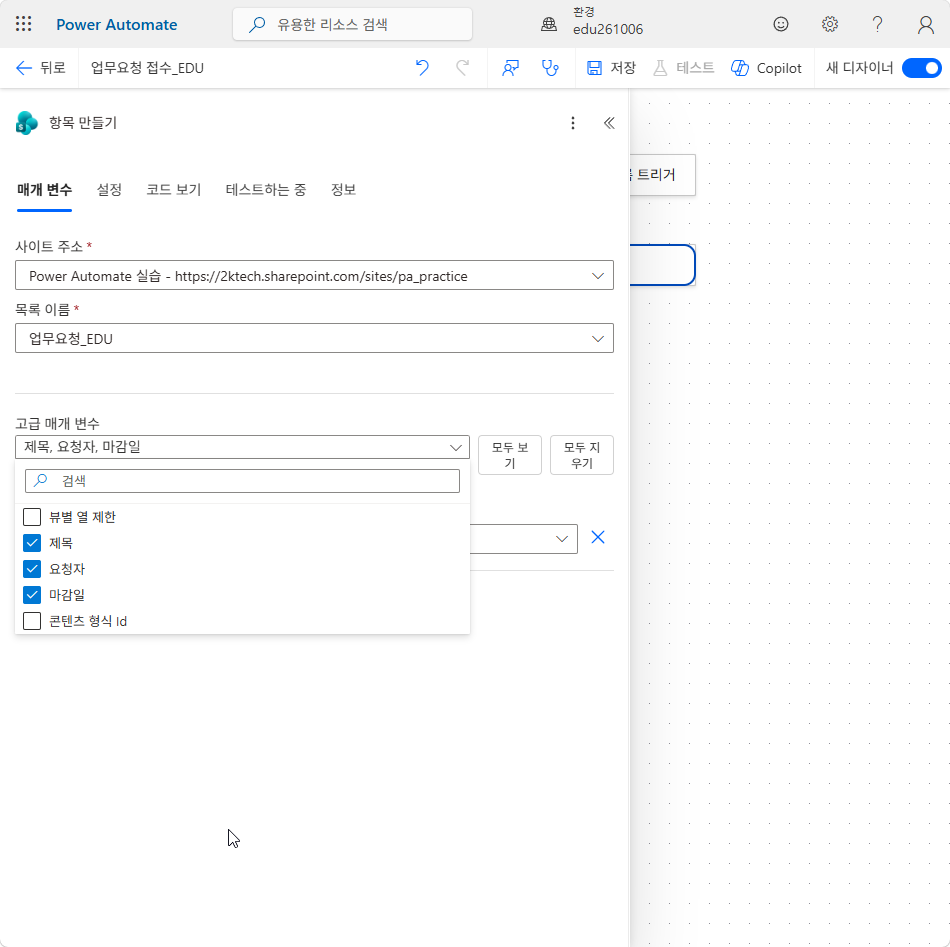
Task: Check the 콘텐츠 형식 Id checkbox
Action: 32,621
